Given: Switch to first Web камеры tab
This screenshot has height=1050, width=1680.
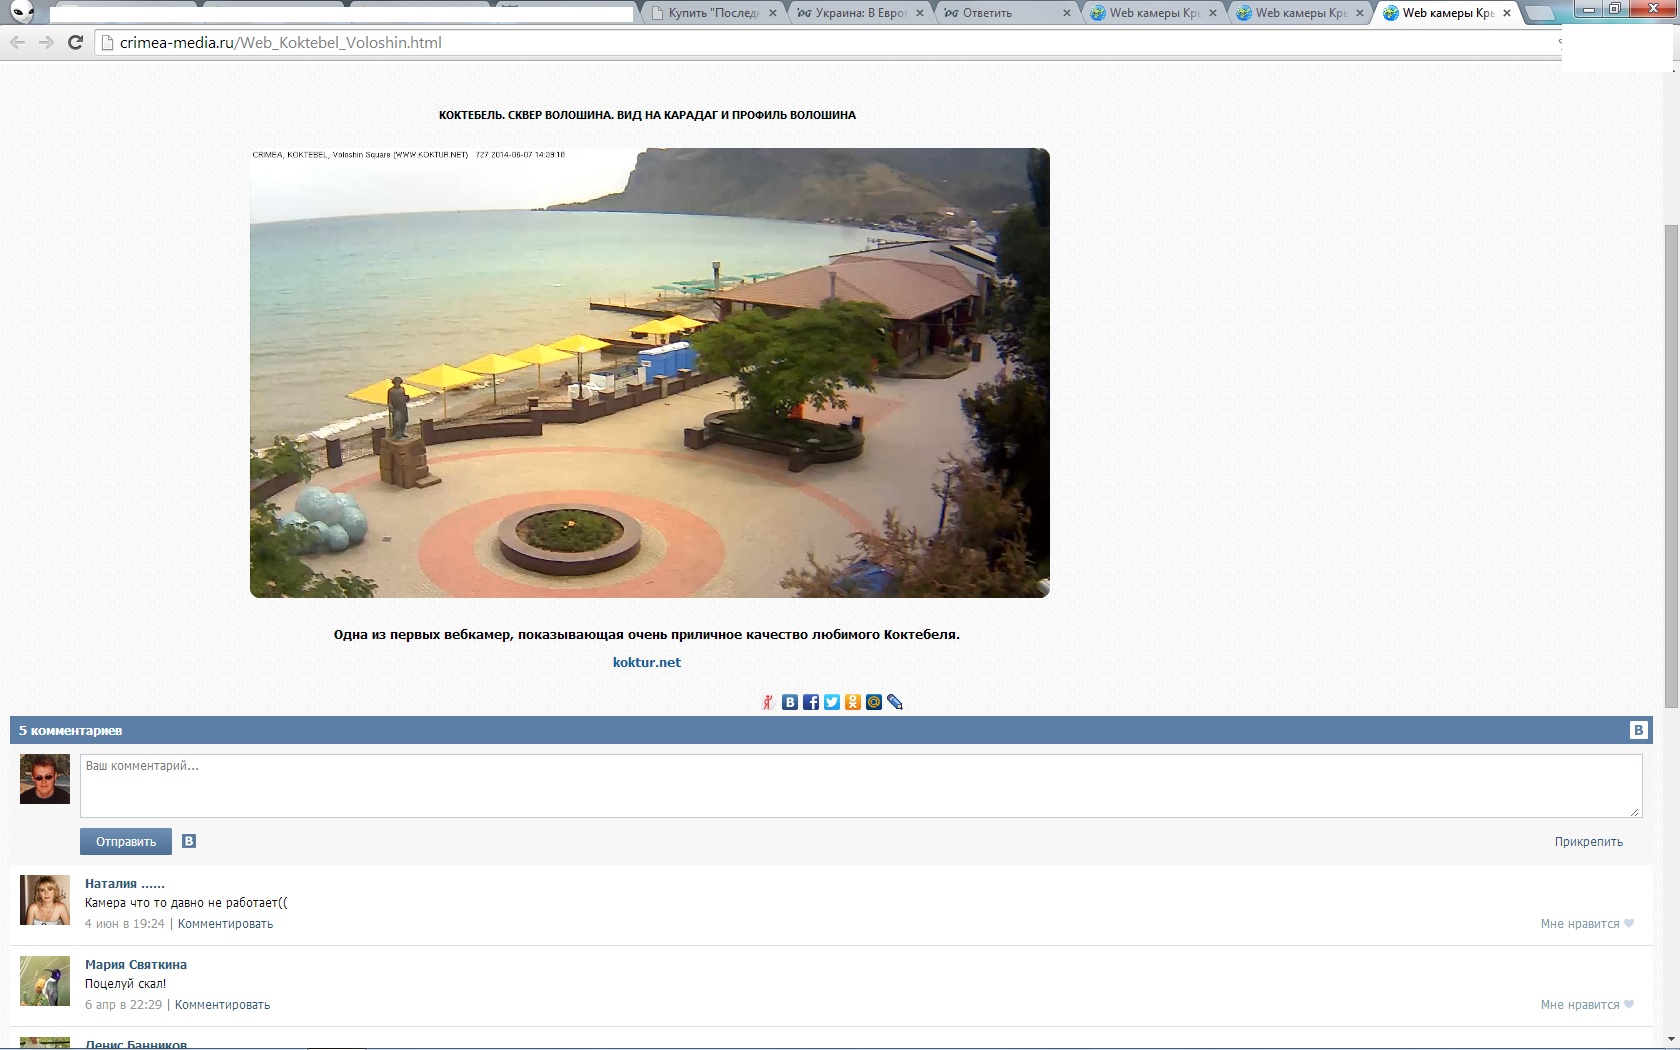Looking at the screenshot, I should (1152, 13).
